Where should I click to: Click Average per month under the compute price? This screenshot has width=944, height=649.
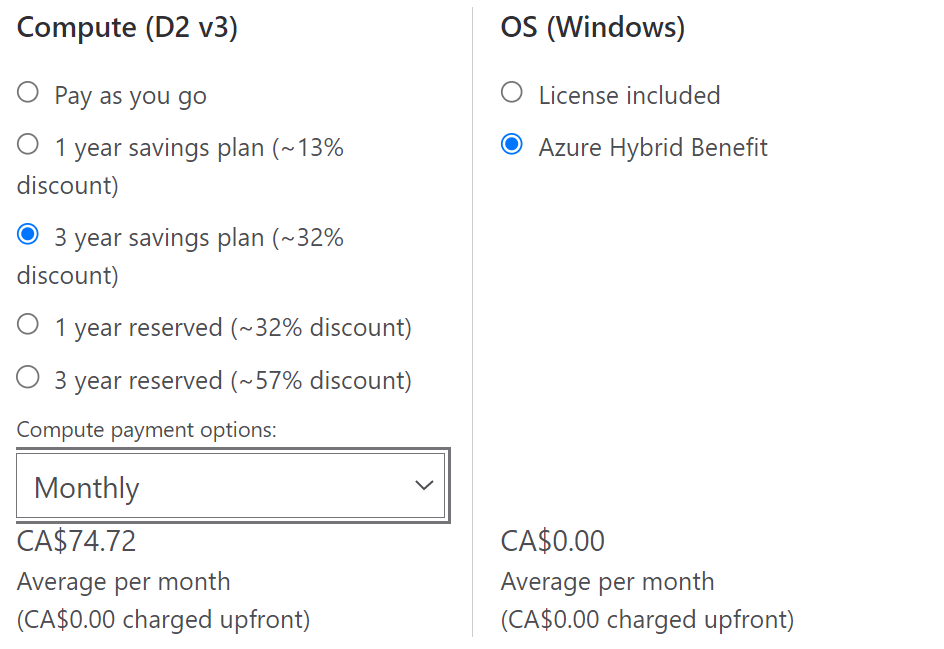coord(124,582)
